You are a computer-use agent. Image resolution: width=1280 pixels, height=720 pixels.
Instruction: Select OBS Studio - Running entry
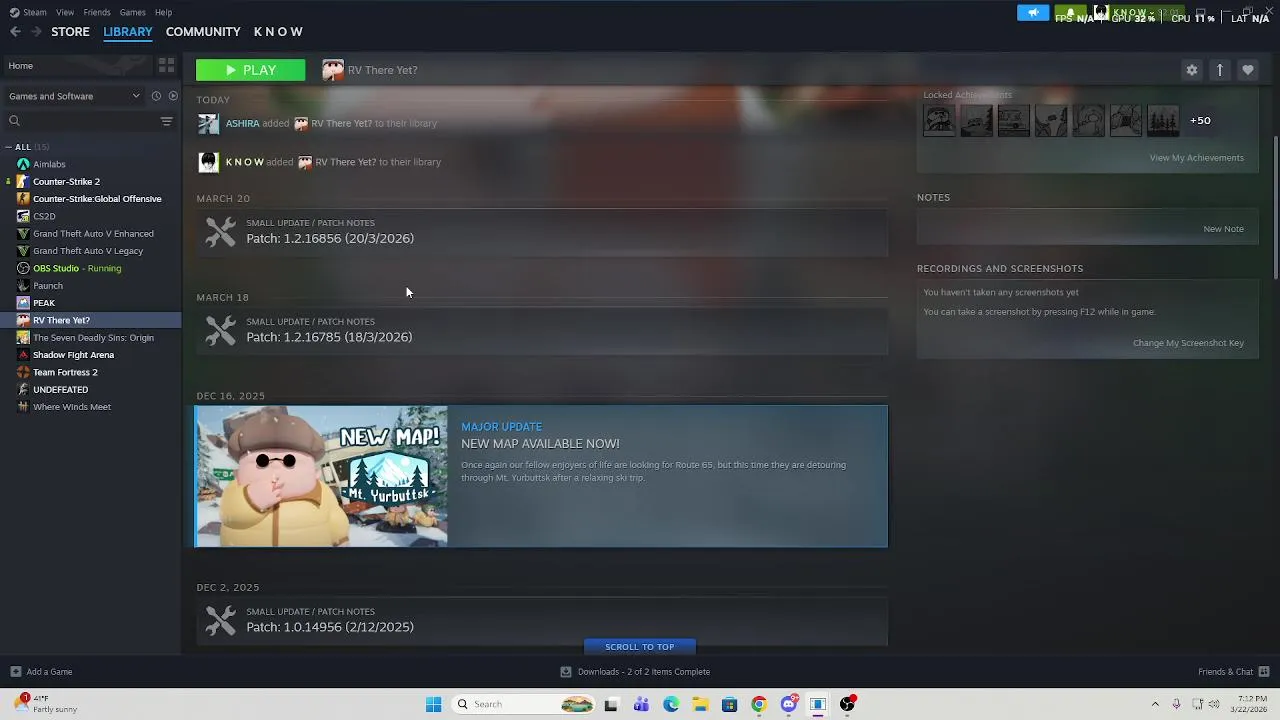pyautogui.click(x=77, y=268)
